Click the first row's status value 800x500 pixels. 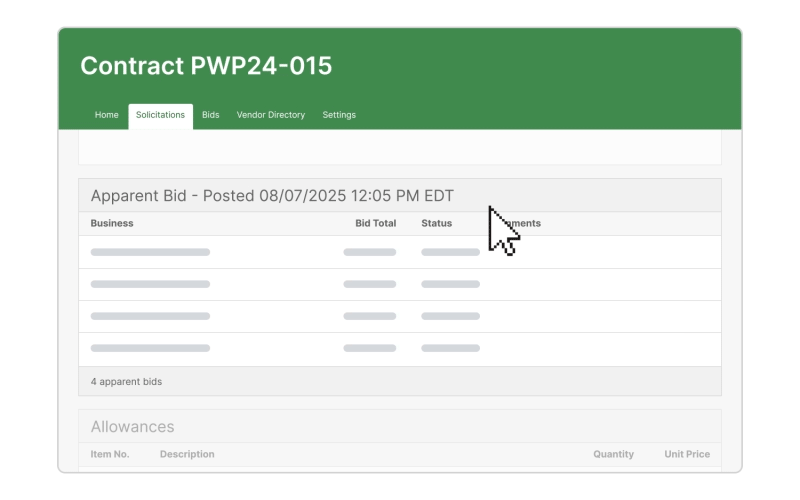[450, 252]
